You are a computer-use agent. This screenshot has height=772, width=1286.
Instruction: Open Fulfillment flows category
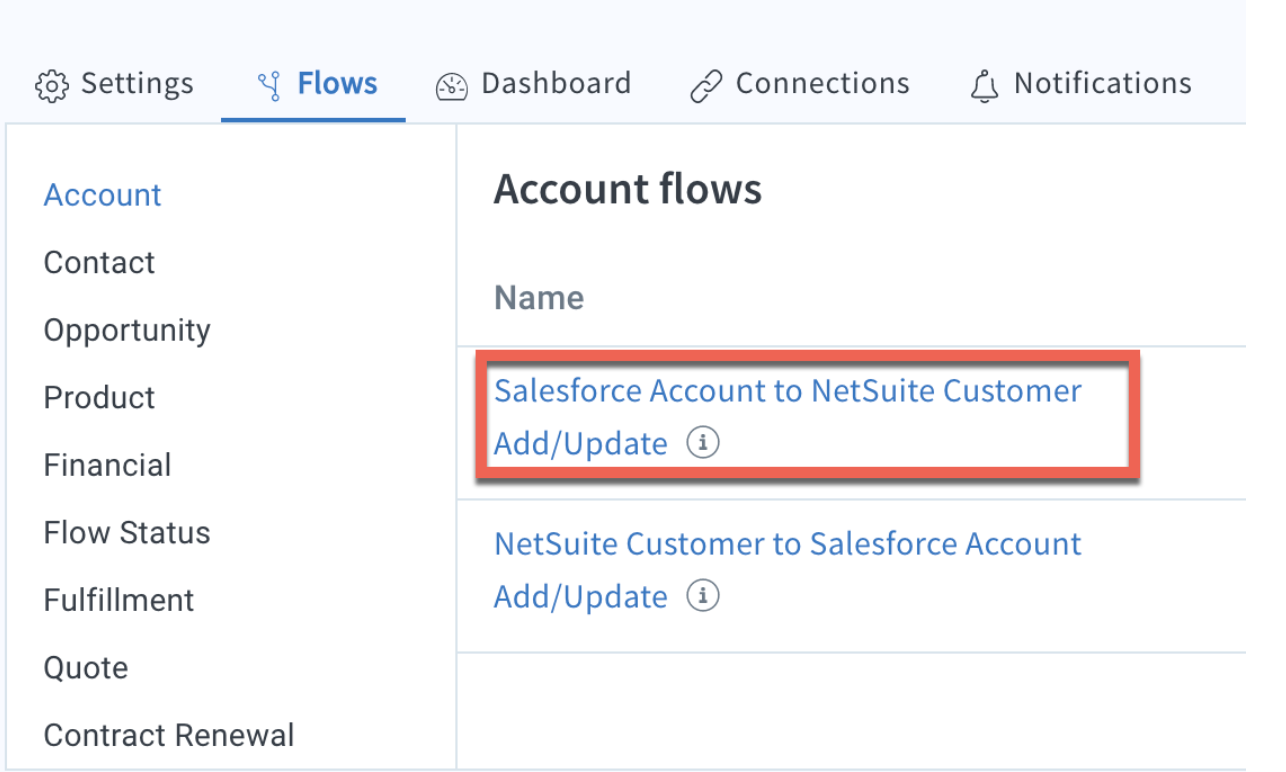(119, 600)
